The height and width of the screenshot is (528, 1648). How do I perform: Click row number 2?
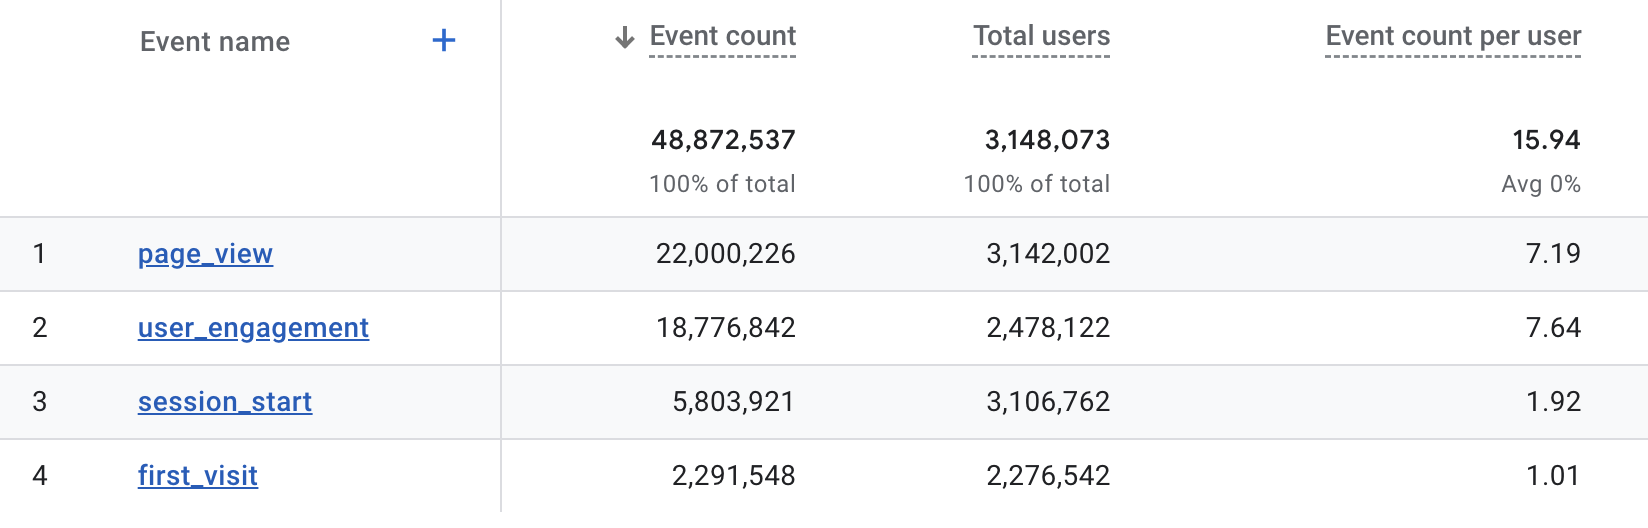pos(39,328)
